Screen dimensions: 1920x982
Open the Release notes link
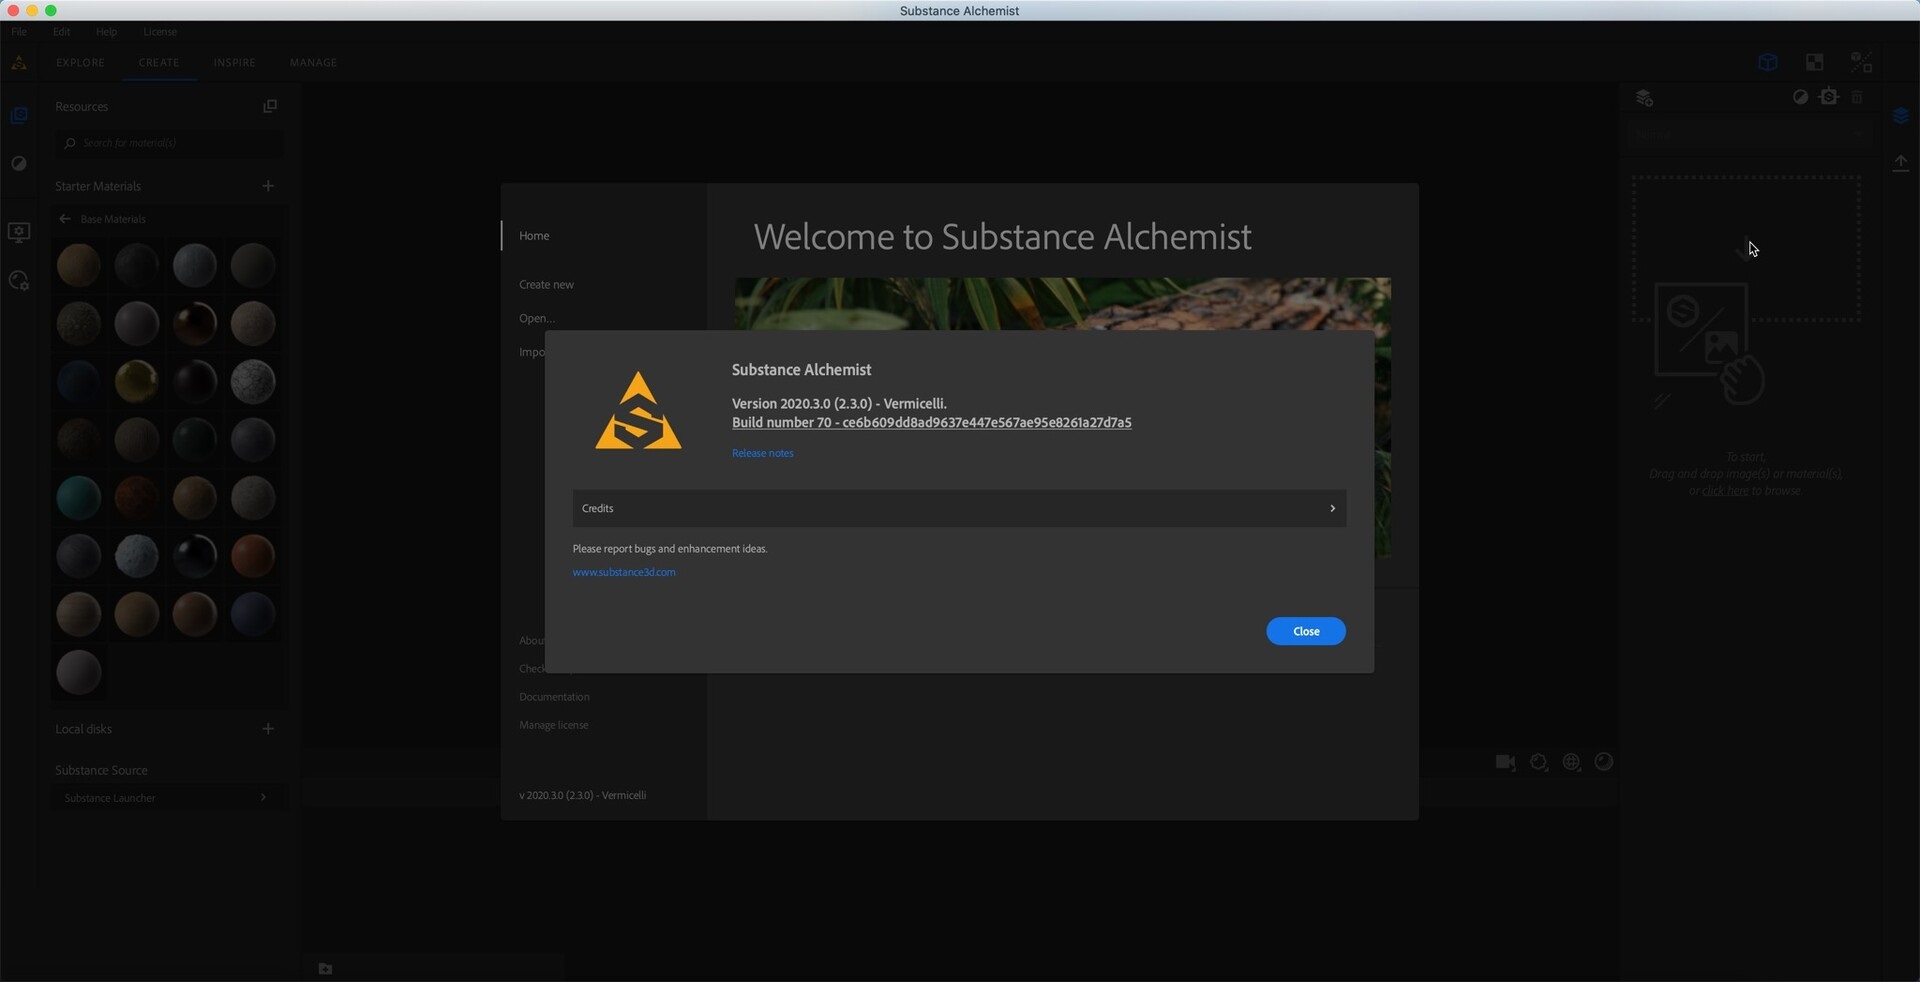click(x=762, y=453)
